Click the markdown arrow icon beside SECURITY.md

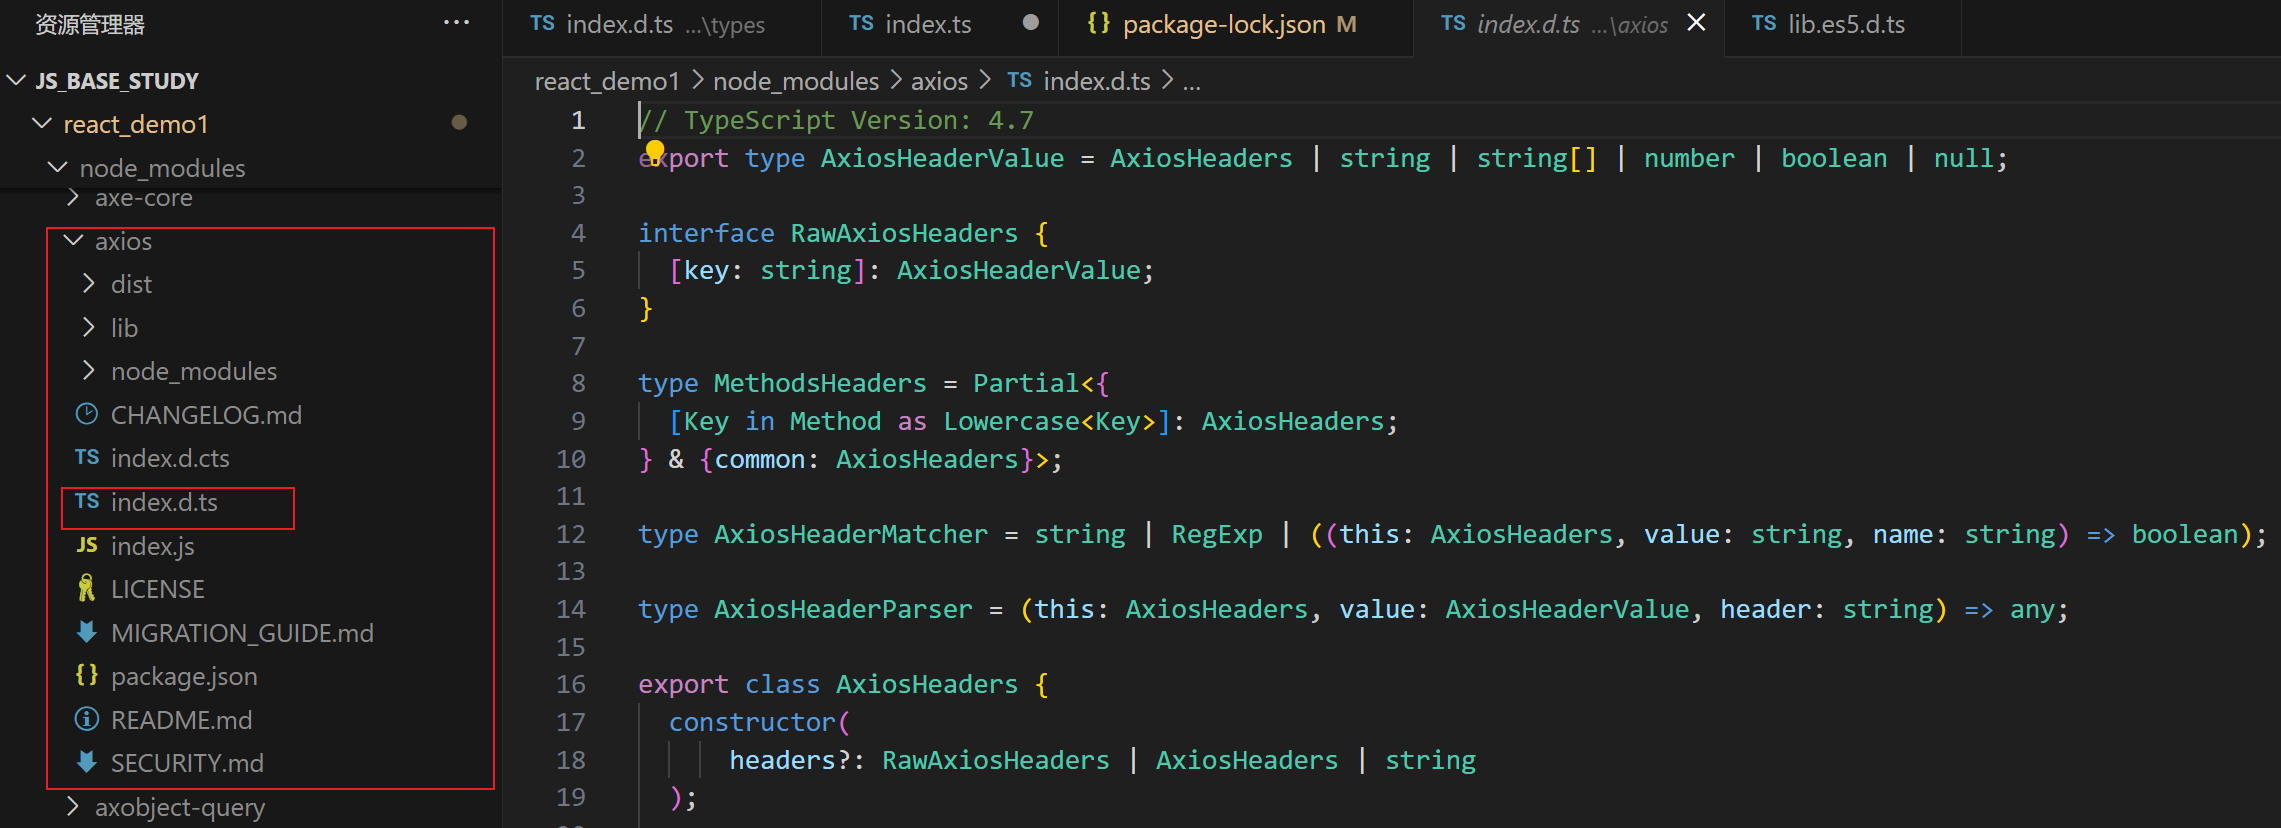tap(87, 762)
